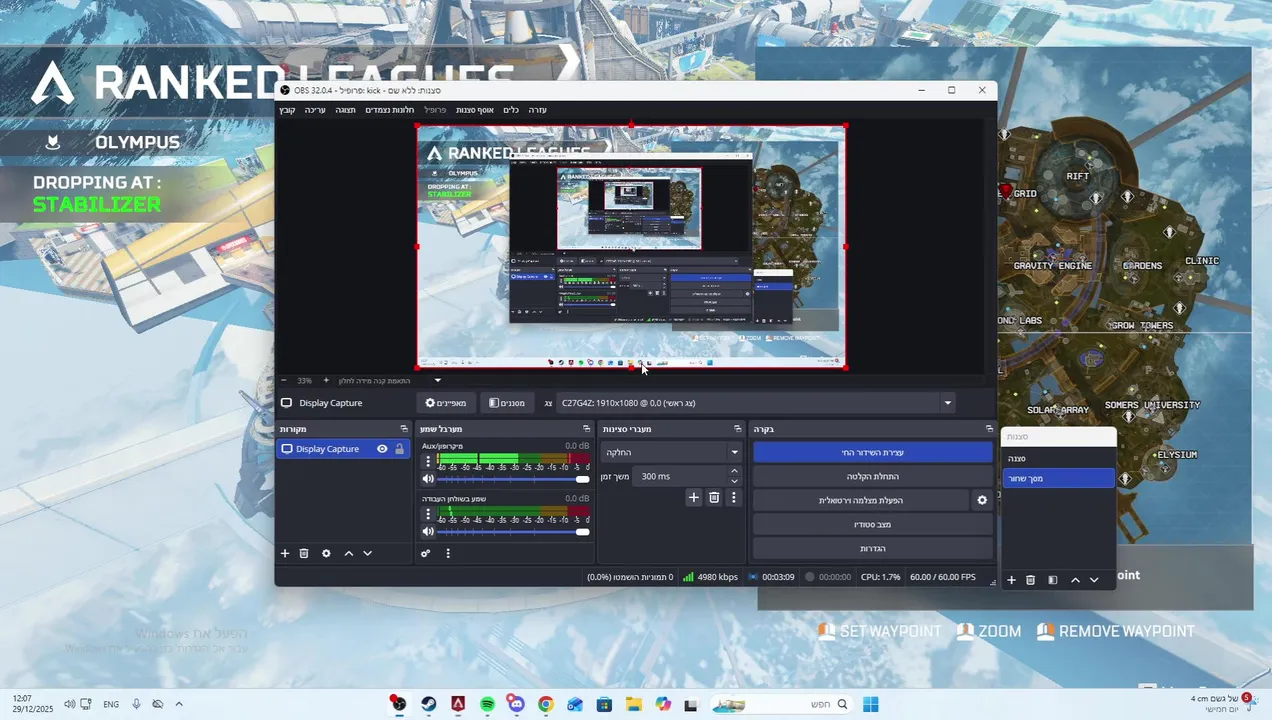
Task: Open transition type dropdown
Action: (x=671, y=452)
